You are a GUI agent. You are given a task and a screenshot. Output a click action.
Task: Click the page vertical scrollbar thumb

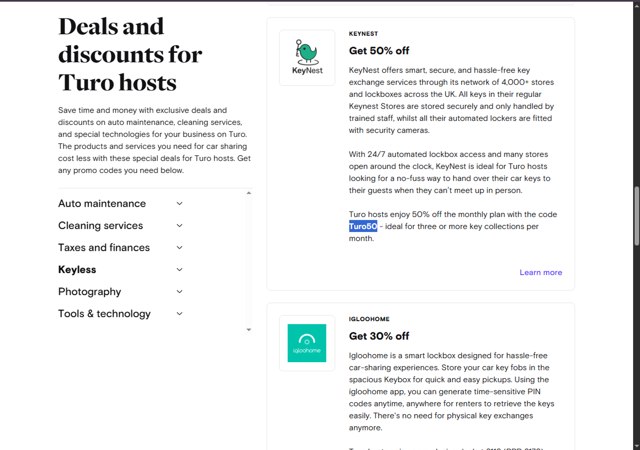[636, 216]
